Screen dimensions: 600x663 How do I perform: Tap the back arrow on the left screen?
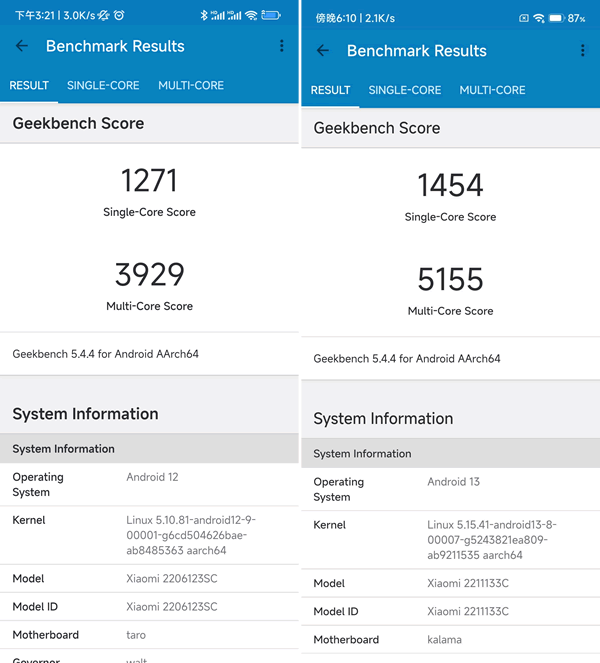point(22,46)
